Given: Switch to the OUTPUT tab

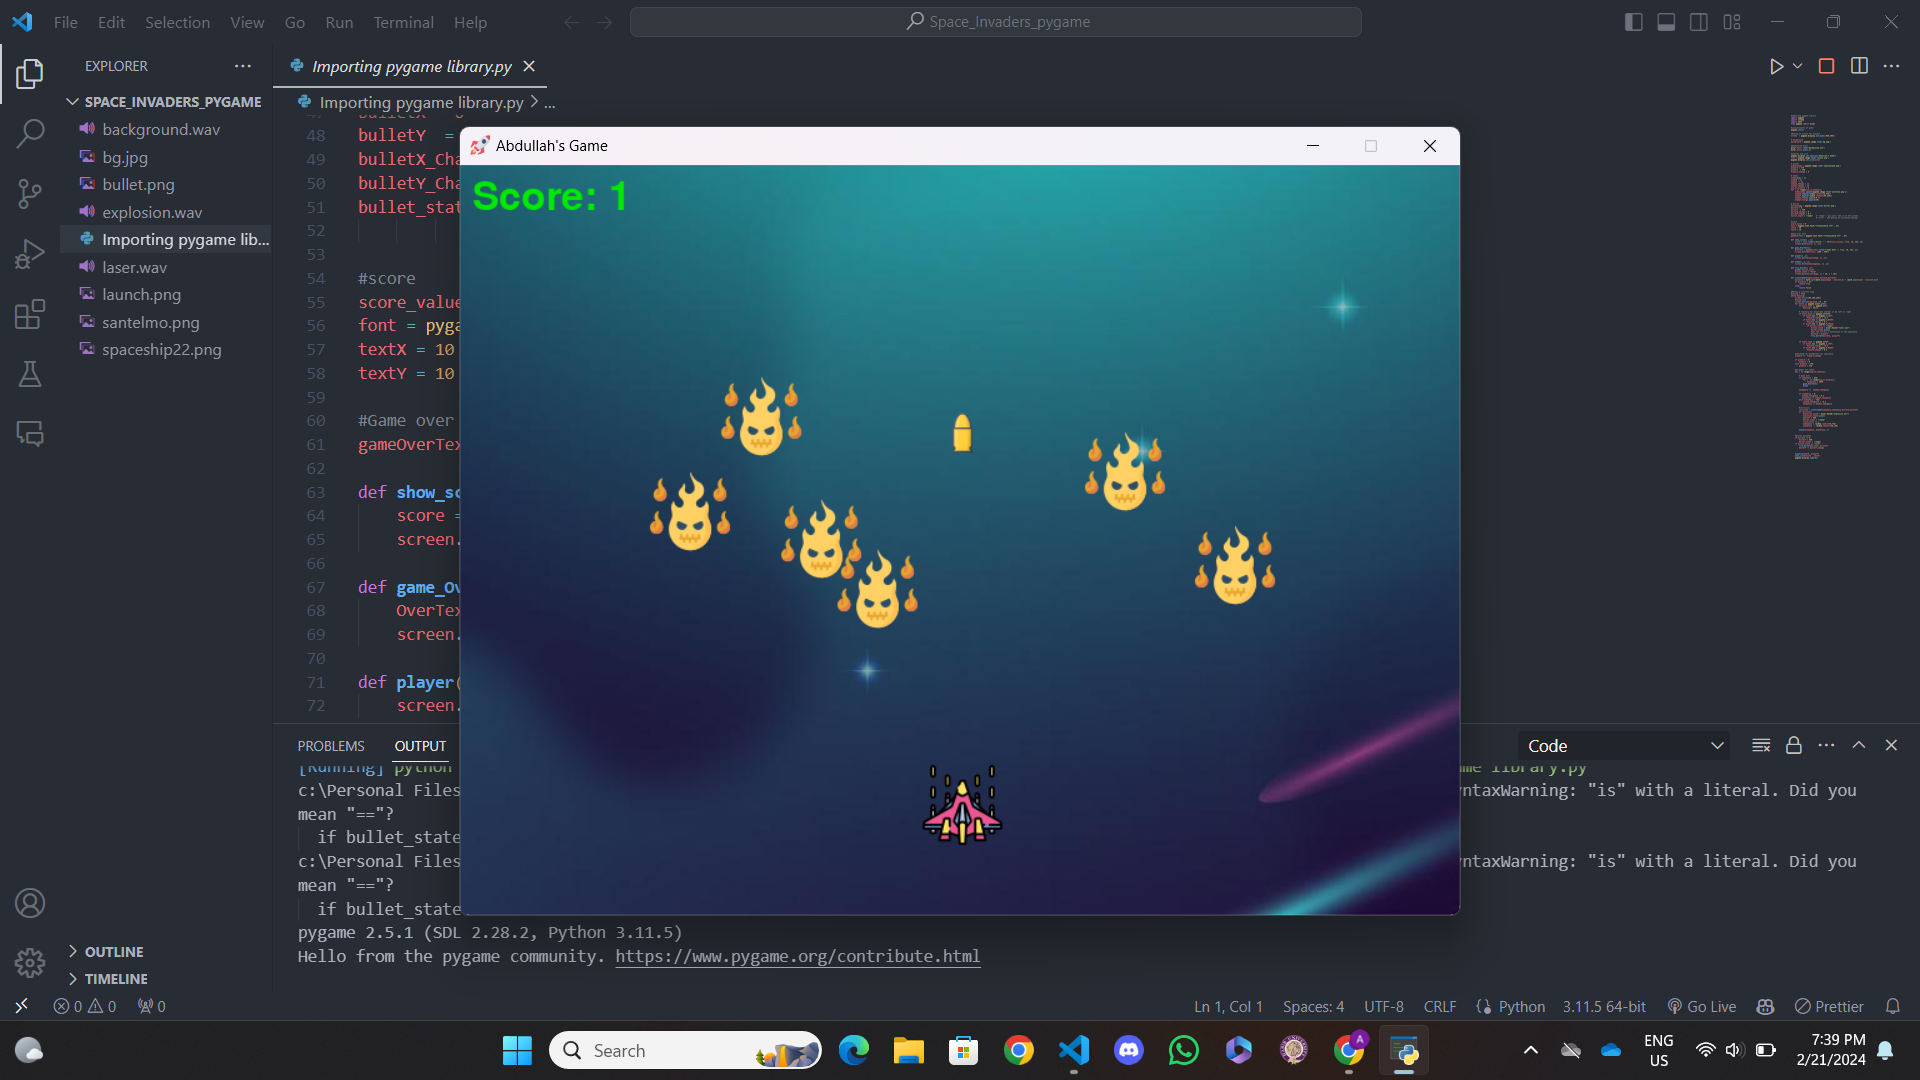Looking at the screenshot, I should tap(420, 746).
